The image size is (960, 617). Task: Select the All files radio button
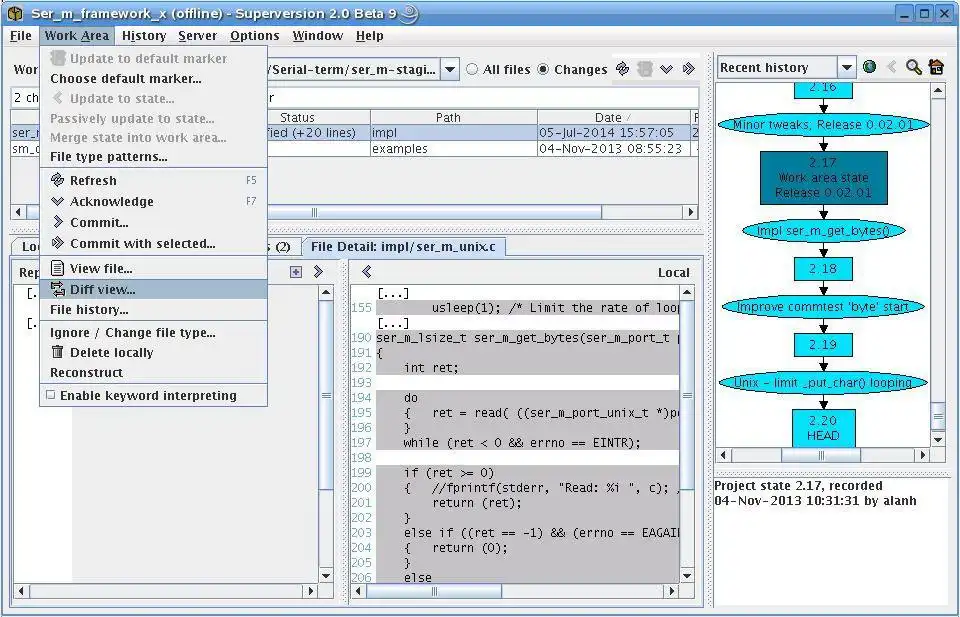pos(472,69)
